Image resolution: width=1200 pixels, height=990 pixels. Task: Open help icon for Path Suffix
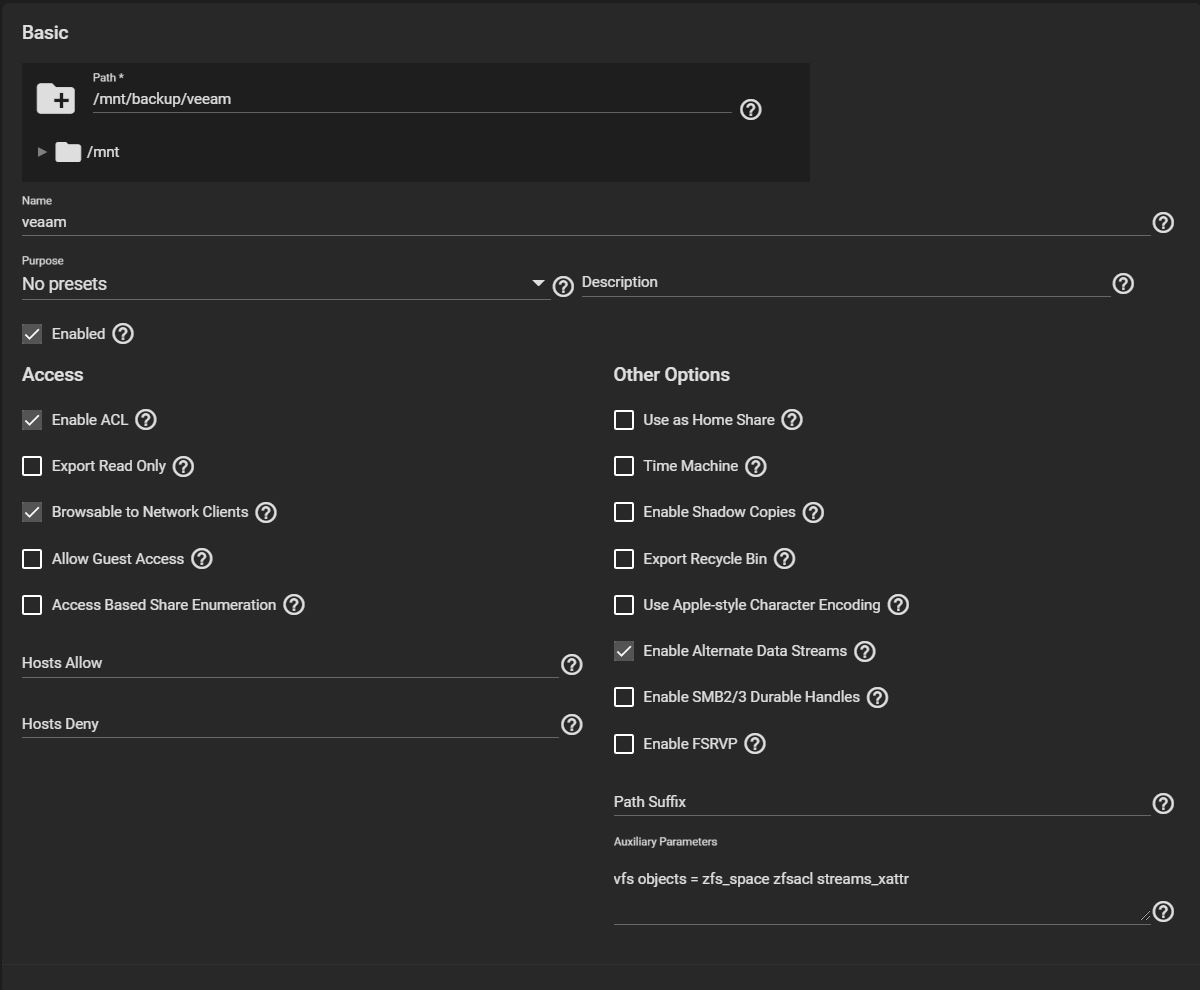[1163, 803]
